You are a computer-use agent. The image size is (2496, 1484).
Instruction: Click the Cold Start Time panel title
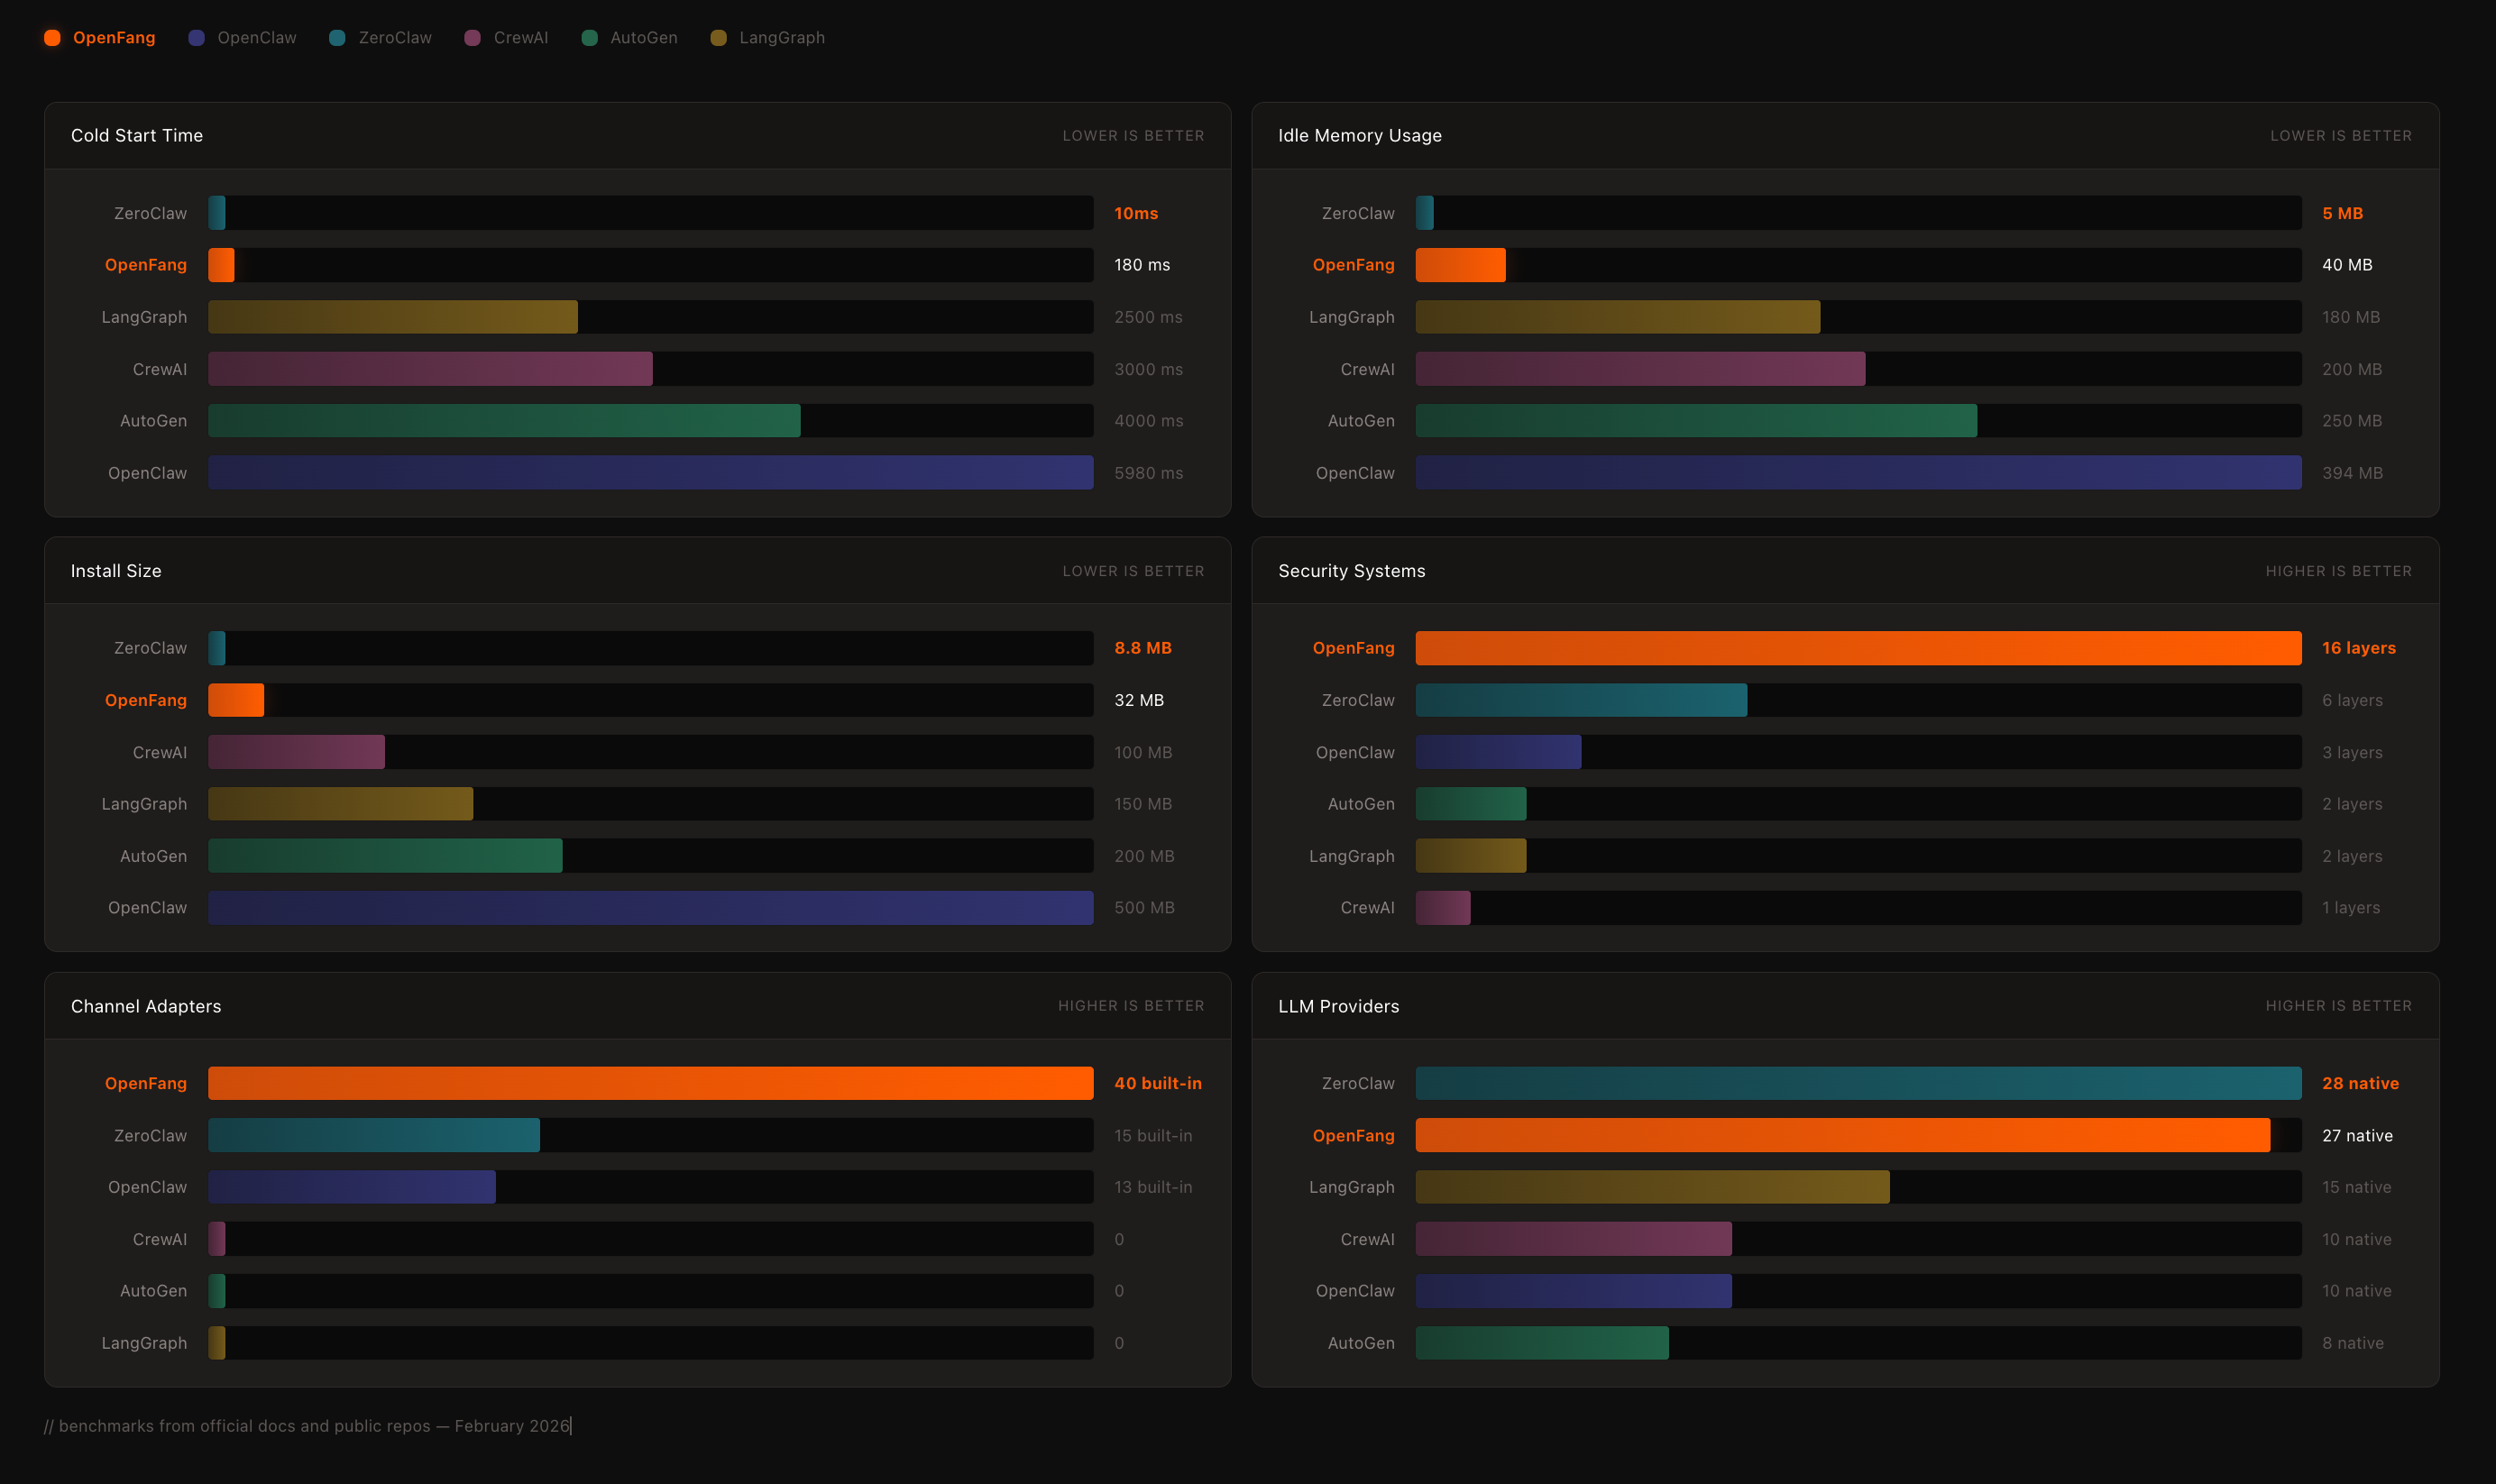point(137,135)
